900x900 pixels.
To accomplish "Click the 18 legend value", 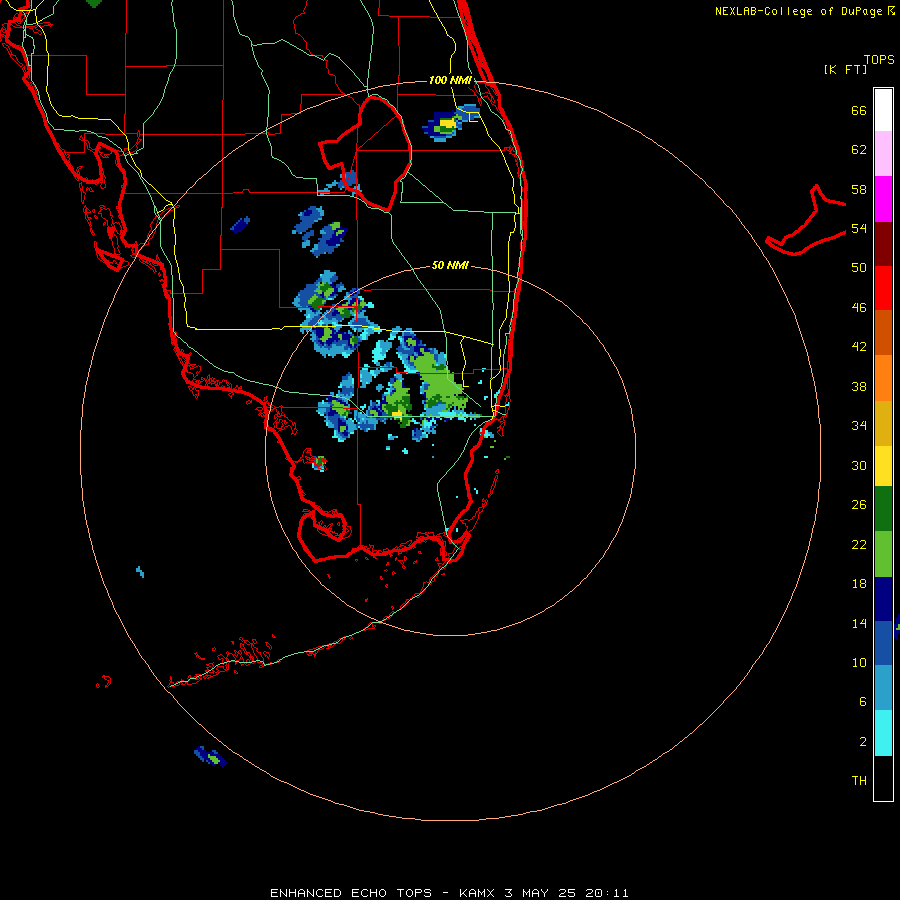I will [x=859, y=584].
